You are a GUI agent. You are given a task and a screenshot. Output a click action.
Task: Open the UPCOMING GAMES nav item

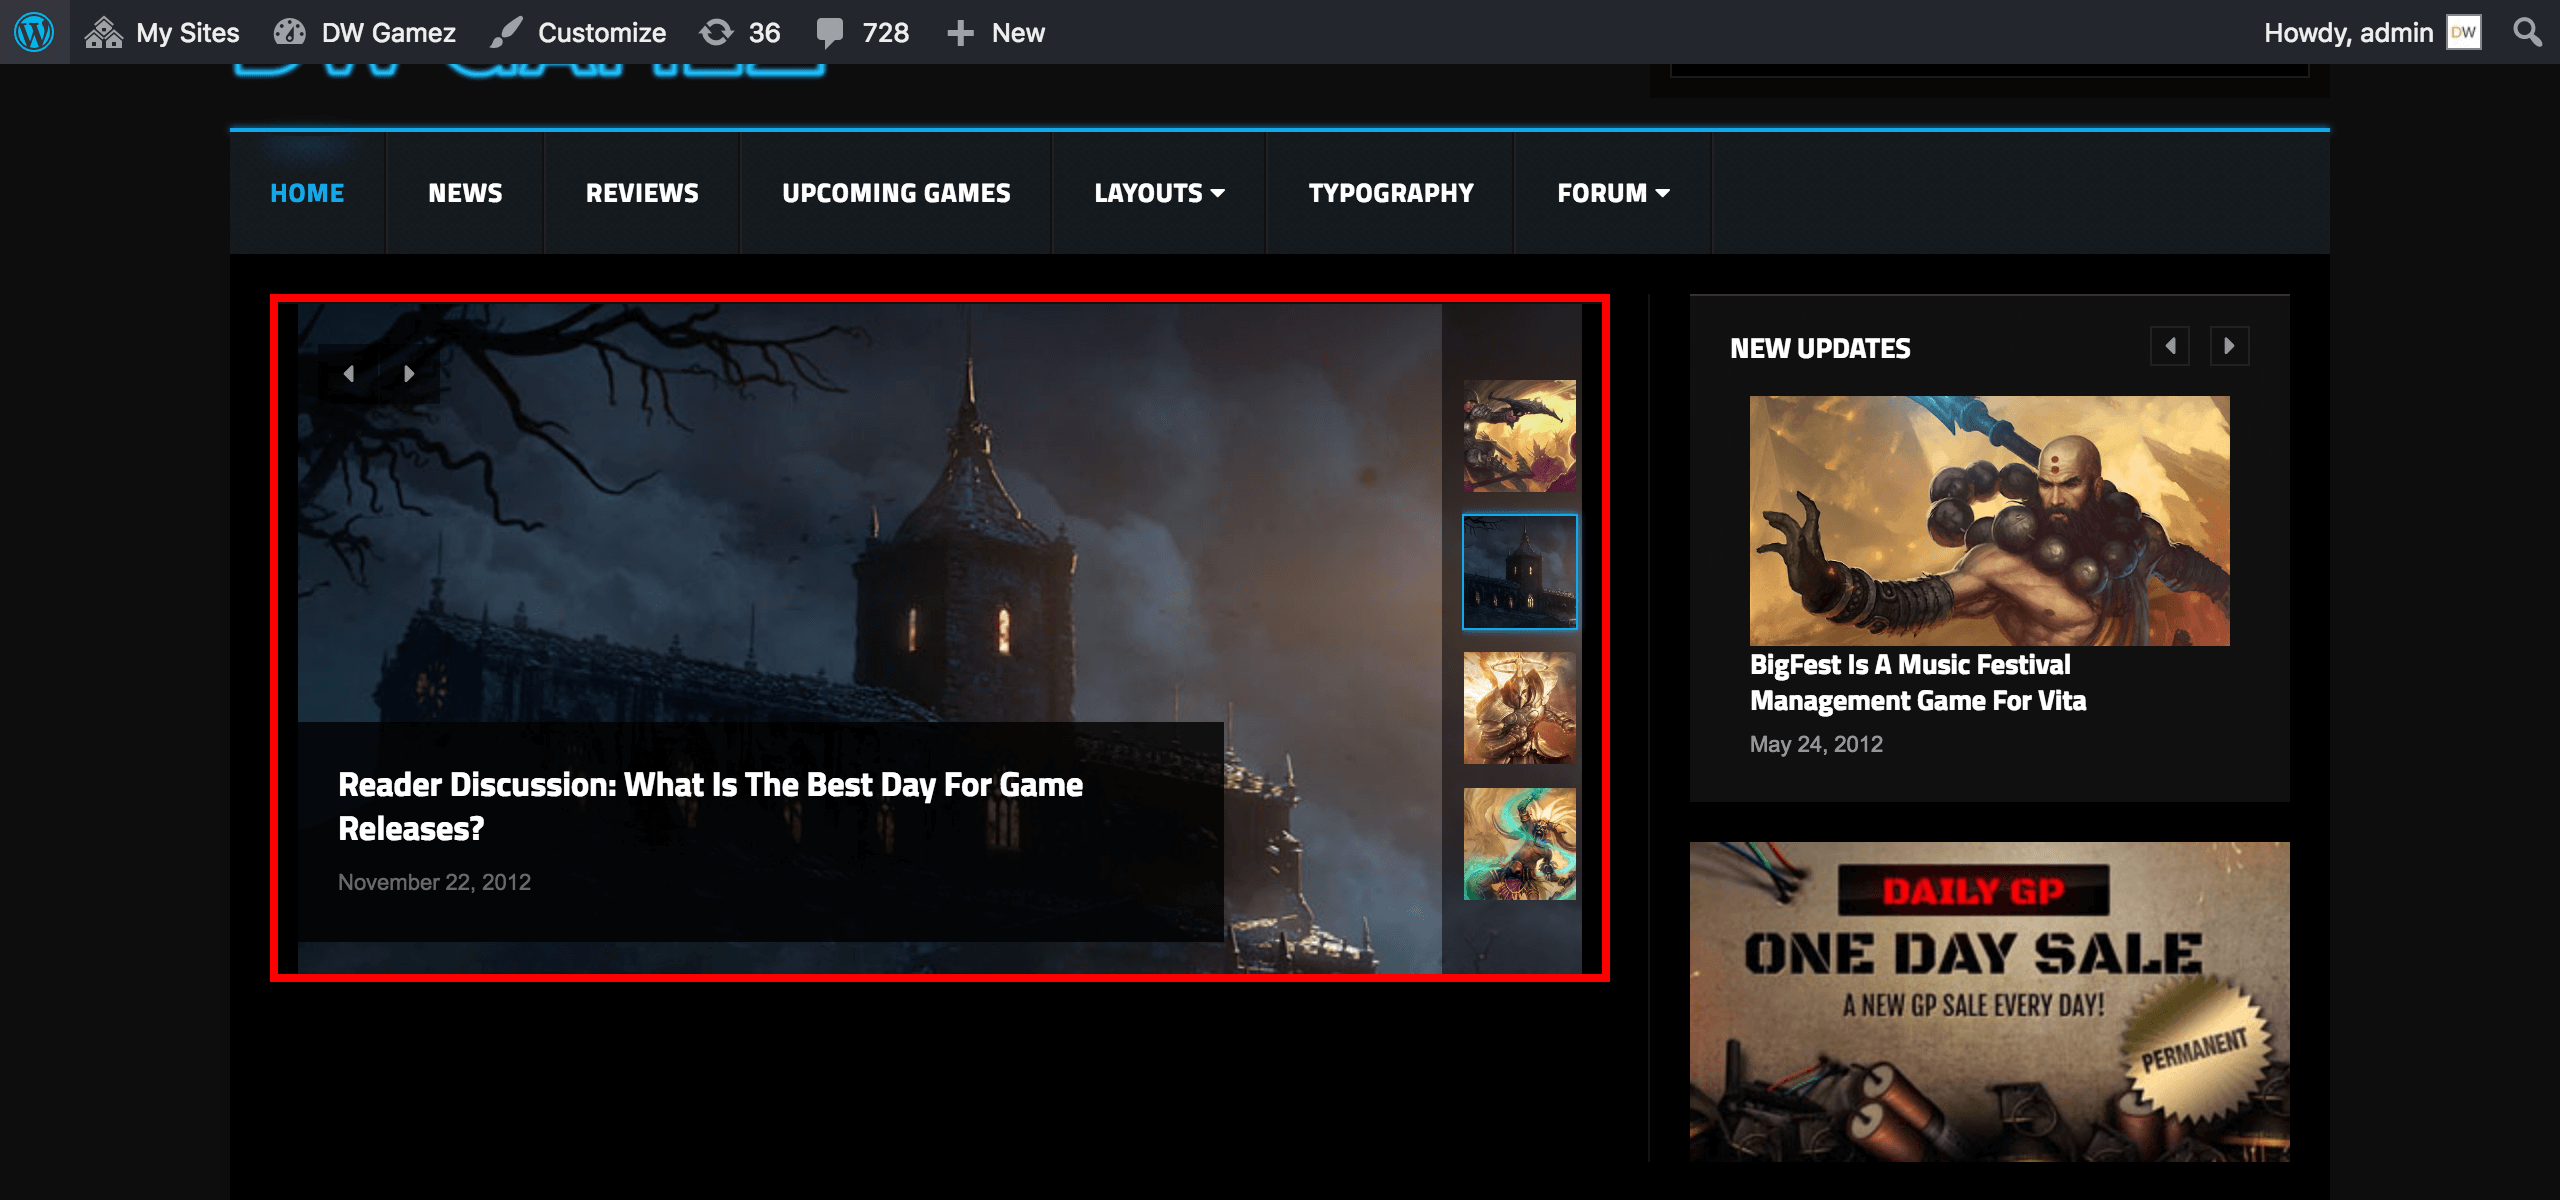tap(896, 193)
